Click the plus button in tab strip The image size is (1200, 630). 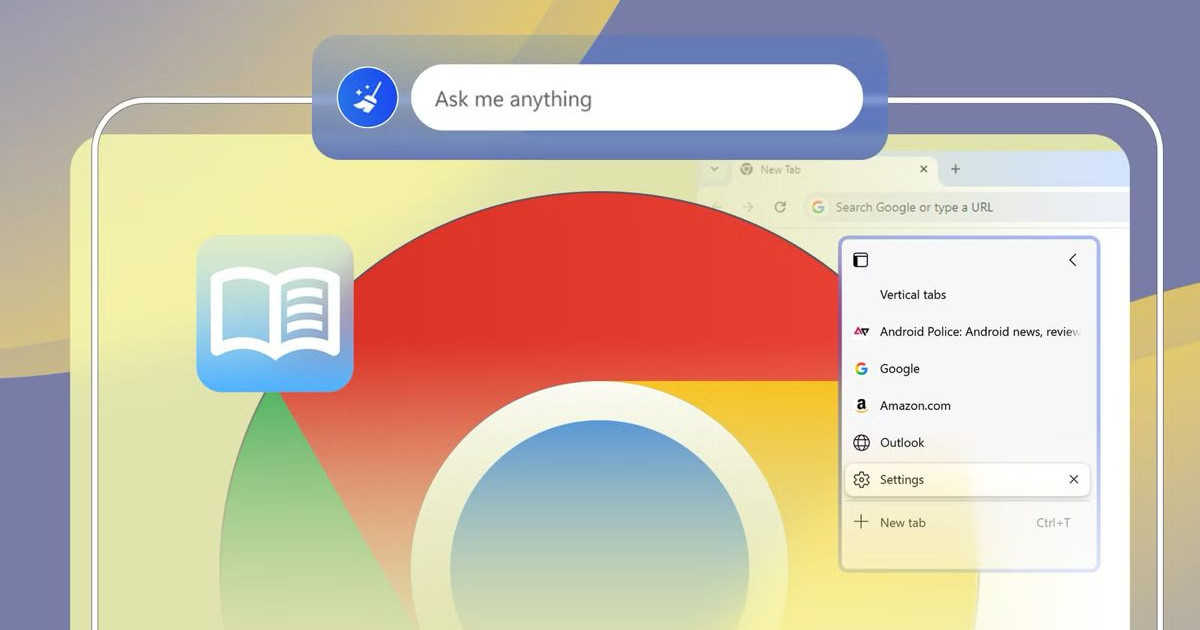[955, 169]
